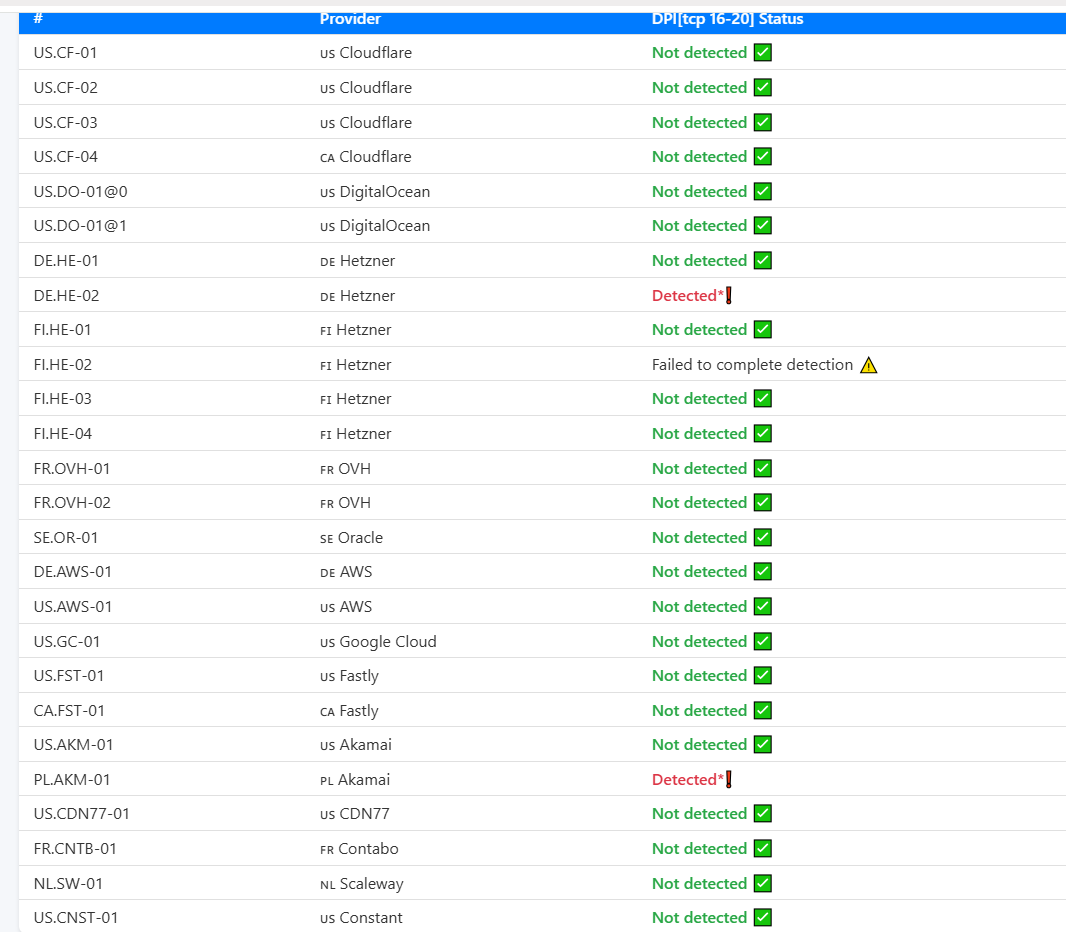
Task: Click green checkmark icon in US.DO-01@1 row
Action: (763, 226)
